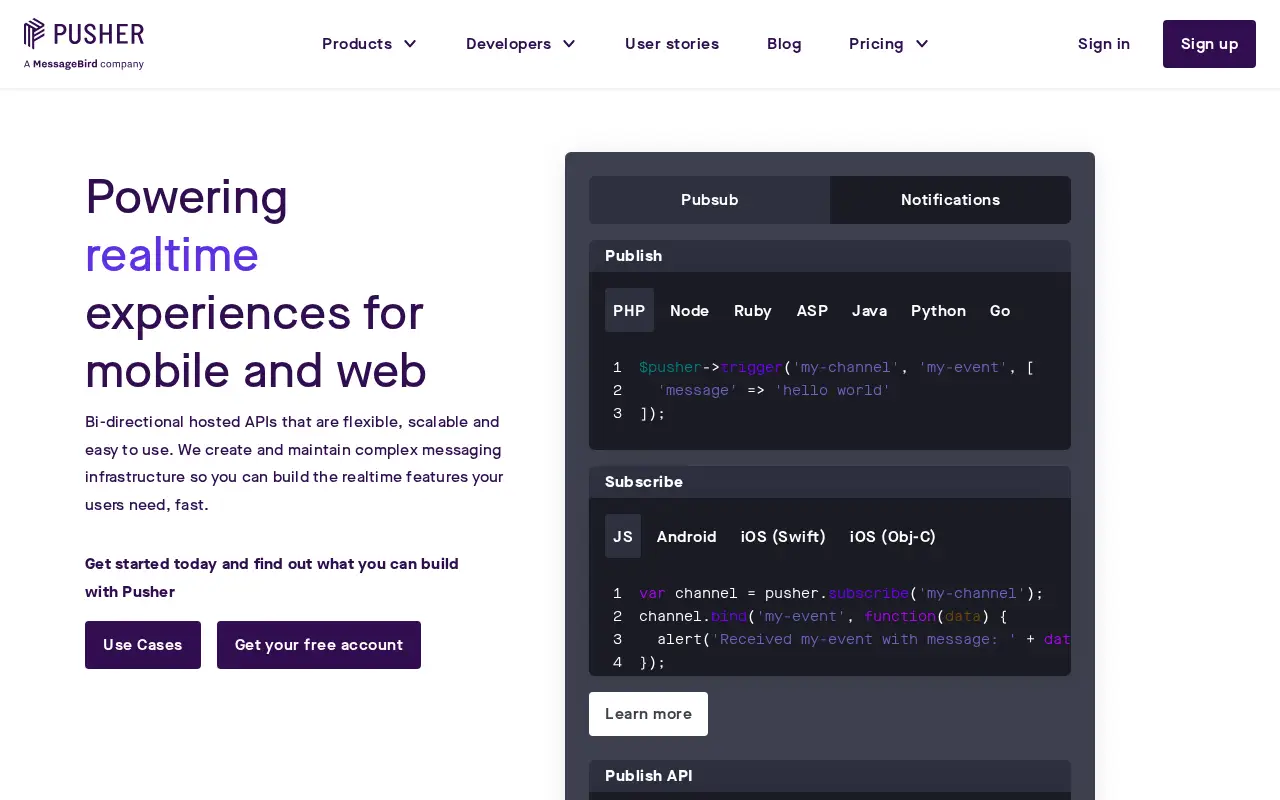Go to the Blog link
Image resolution: width=1280 pixels, height=800 pixels.
click(x=784, y=44)
